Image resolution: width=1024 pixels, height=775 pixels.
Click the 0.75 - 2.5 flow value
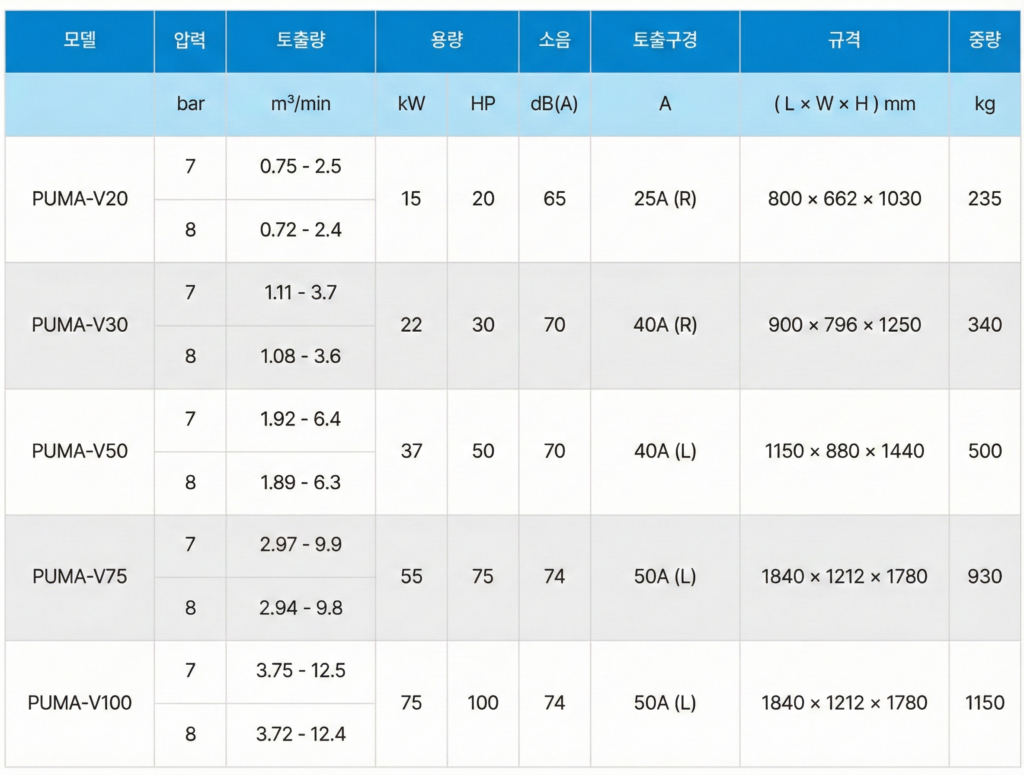[300, 167]
